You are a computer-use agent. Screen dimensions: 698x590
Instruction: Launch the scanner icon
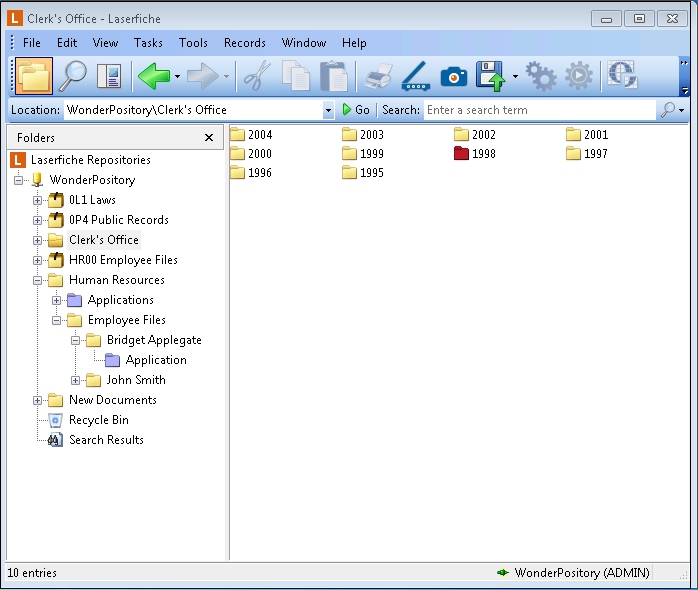point(416,76)
